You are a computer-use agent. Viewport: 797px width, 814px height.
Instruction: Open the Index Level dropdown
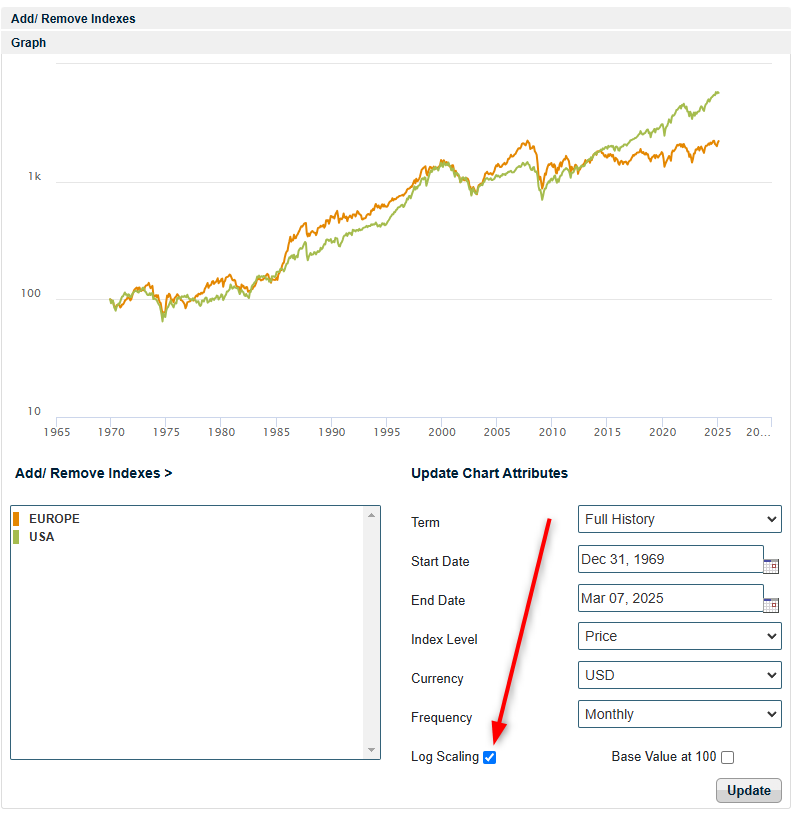point(680,636)
